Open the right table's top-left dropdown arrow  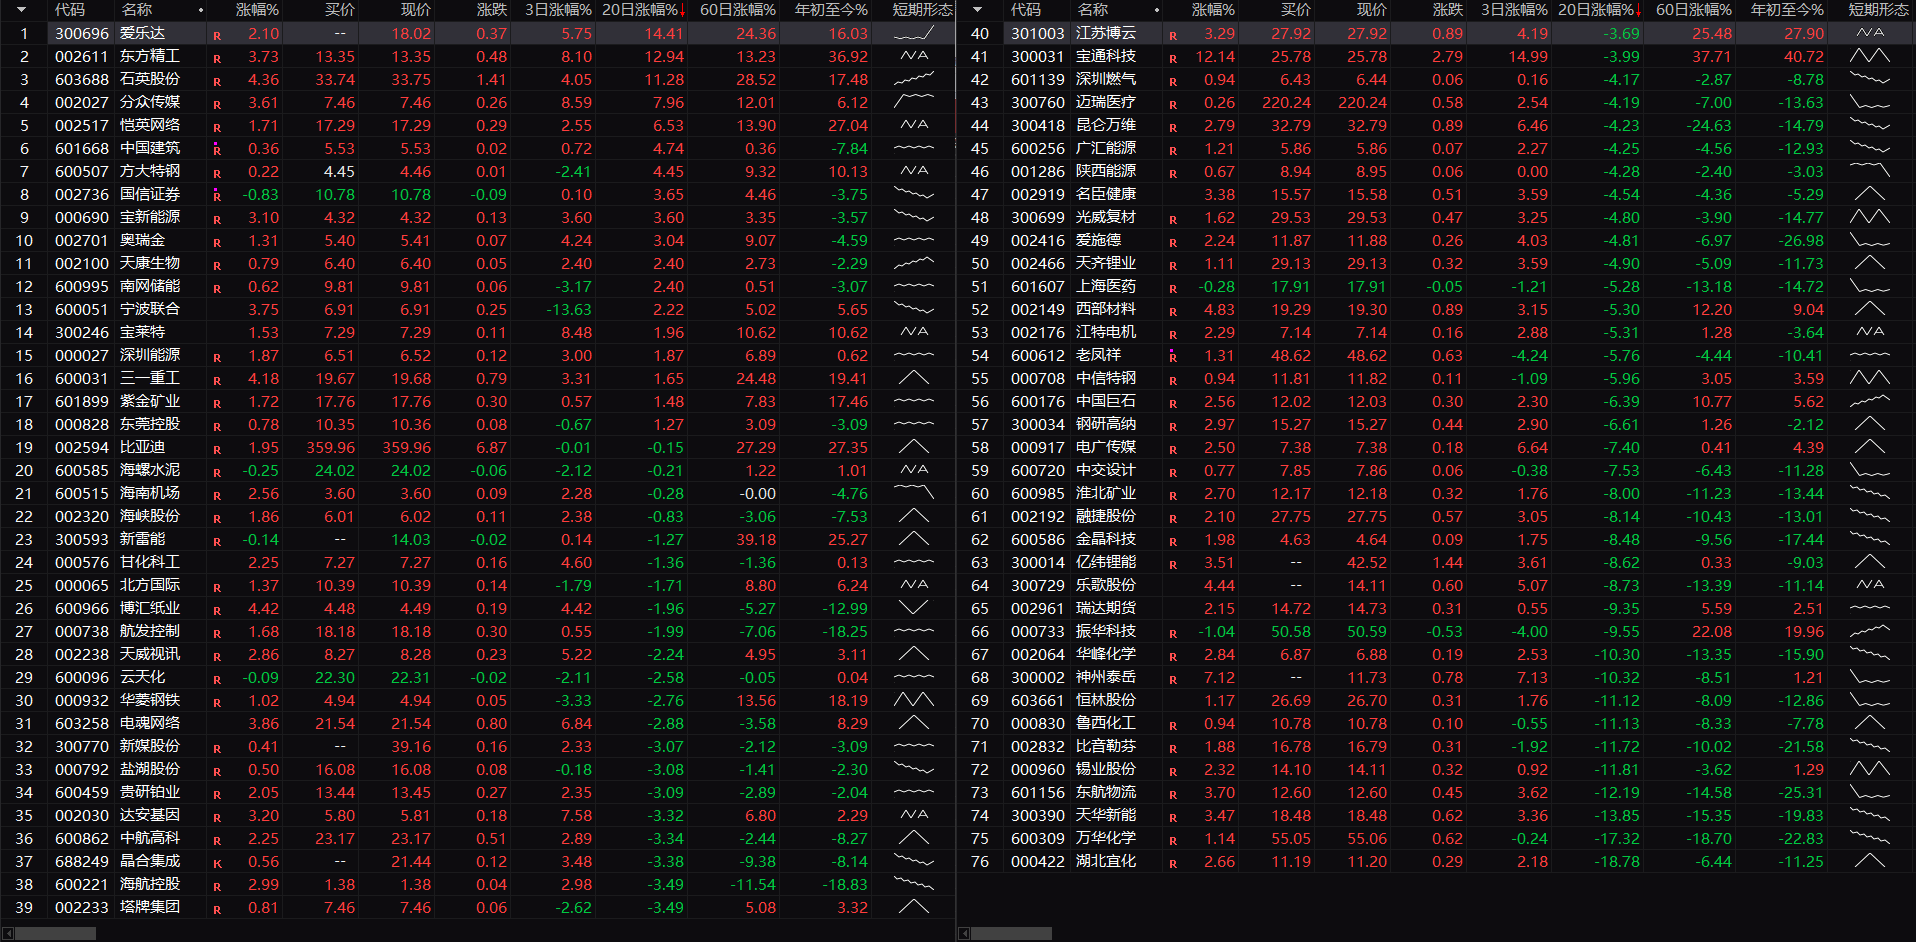click(x=977, y=10)
